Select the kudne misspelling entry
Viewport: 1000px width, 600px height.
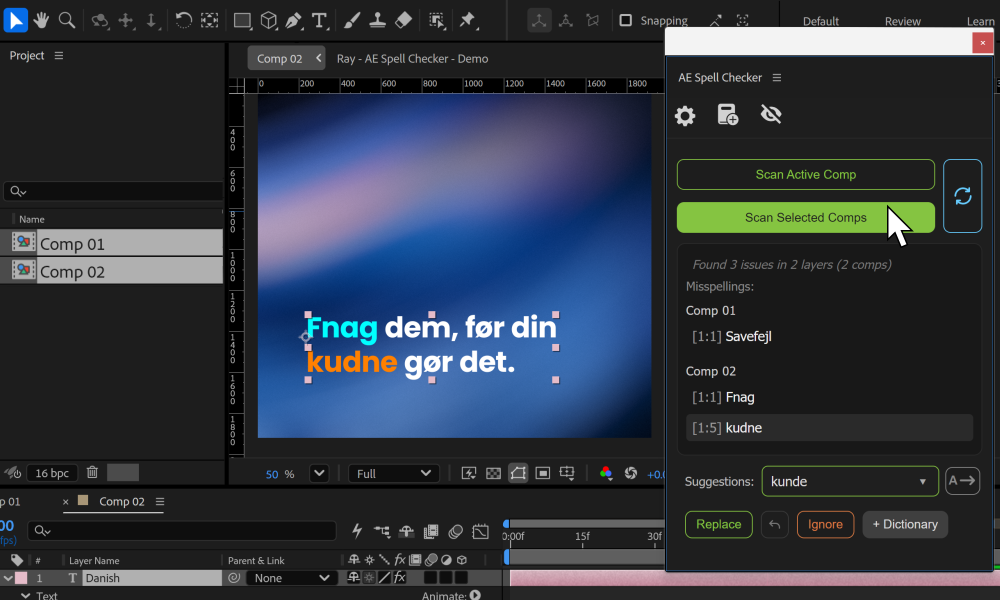(829, 428)
